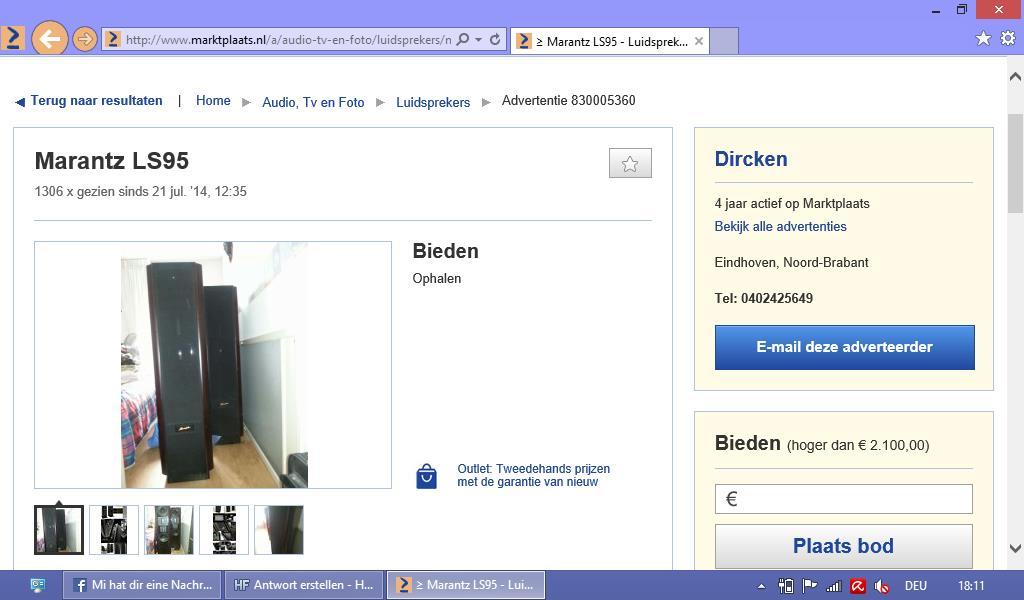The height and width of the screenshot is (600, 1024).
Task: Show hidden tray icons arrow
Action: pyautogui.click(x=761, y=586)
